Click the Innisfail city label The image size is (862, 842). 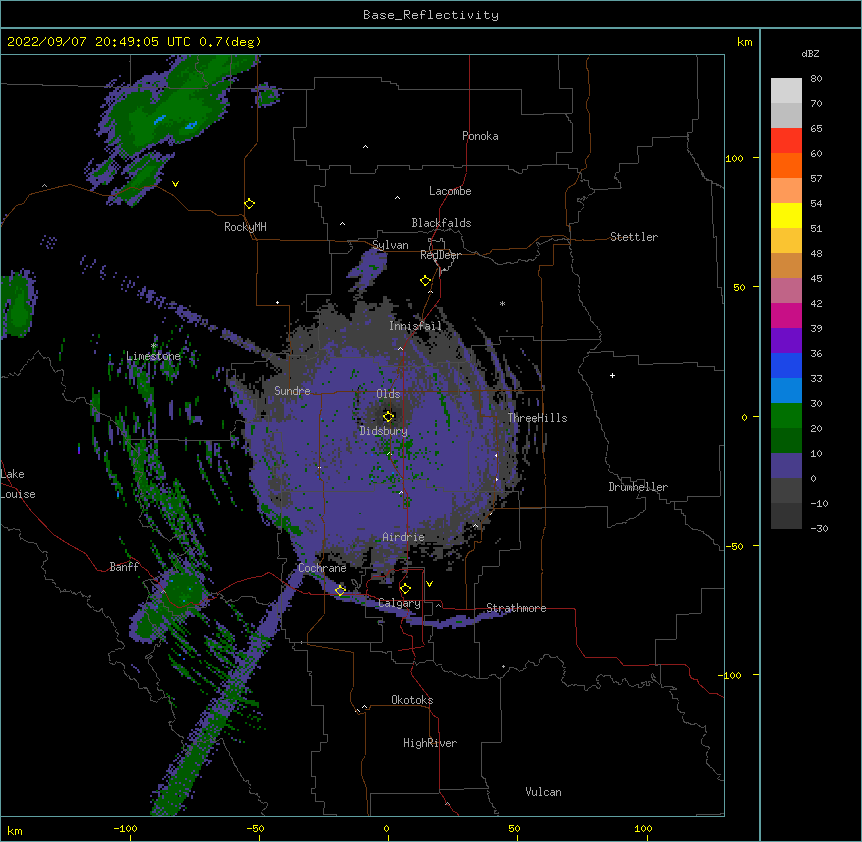tap(415, 326)
